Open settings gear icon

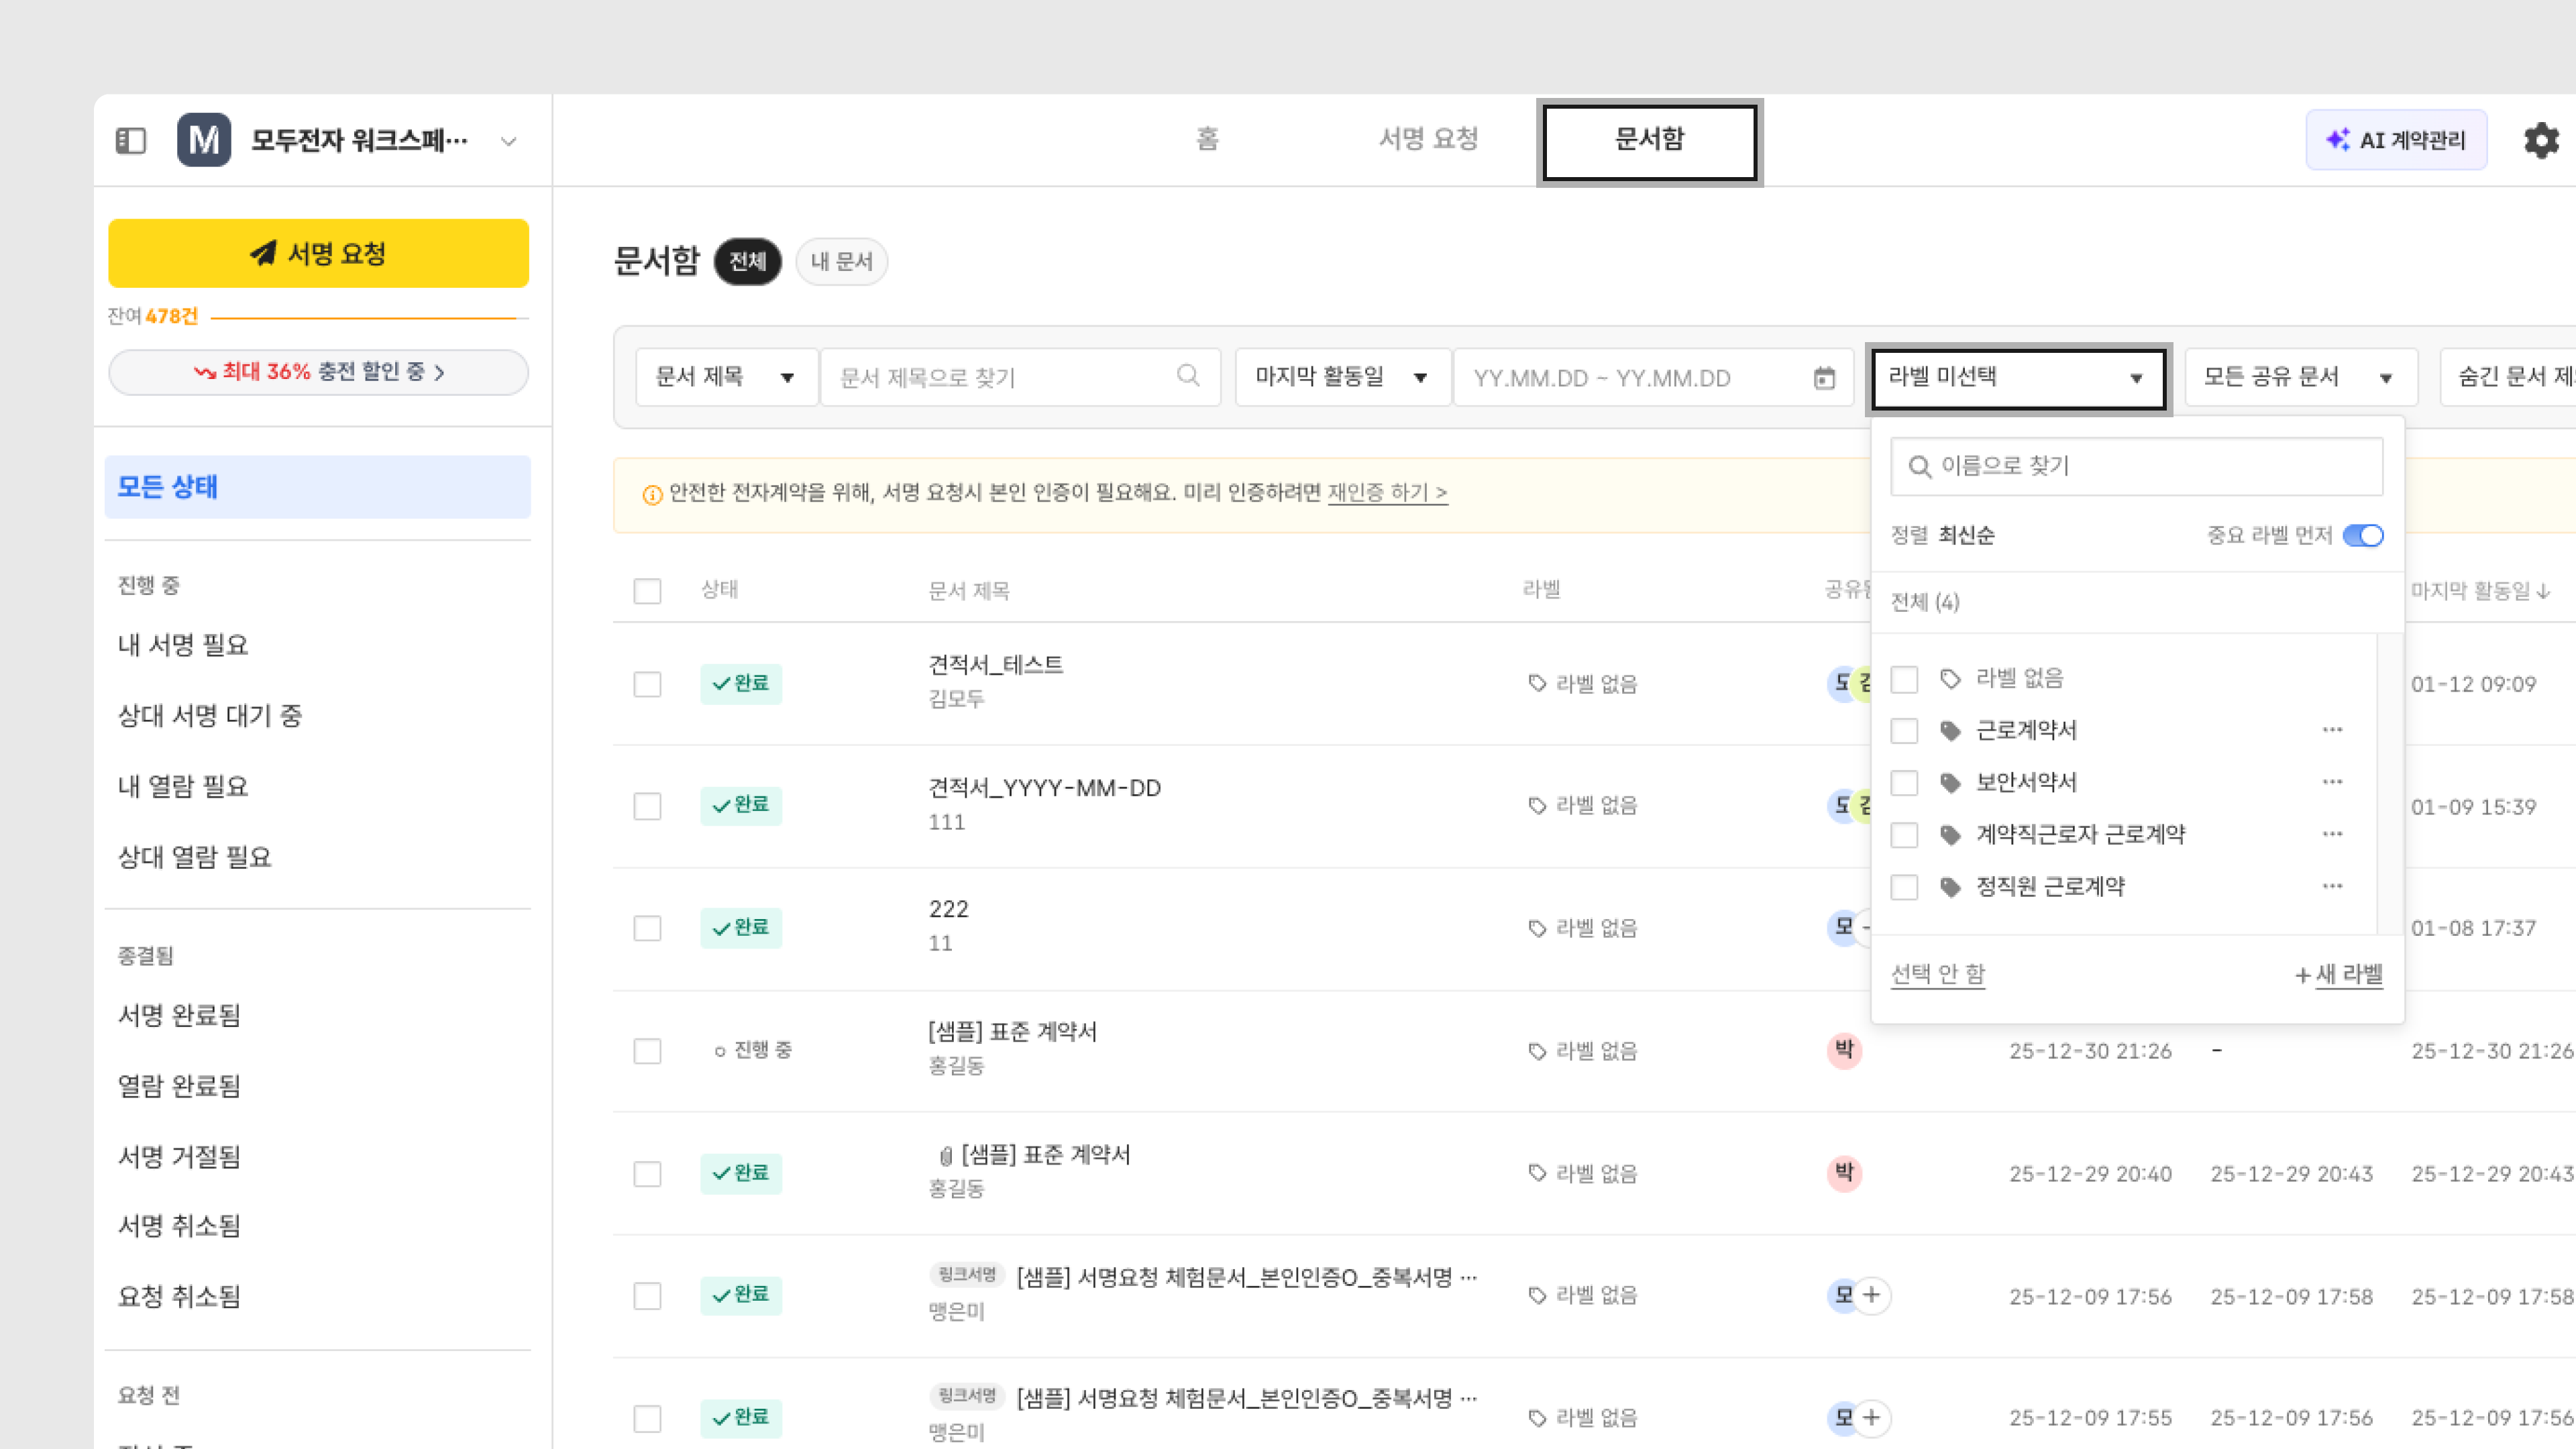2540,140
